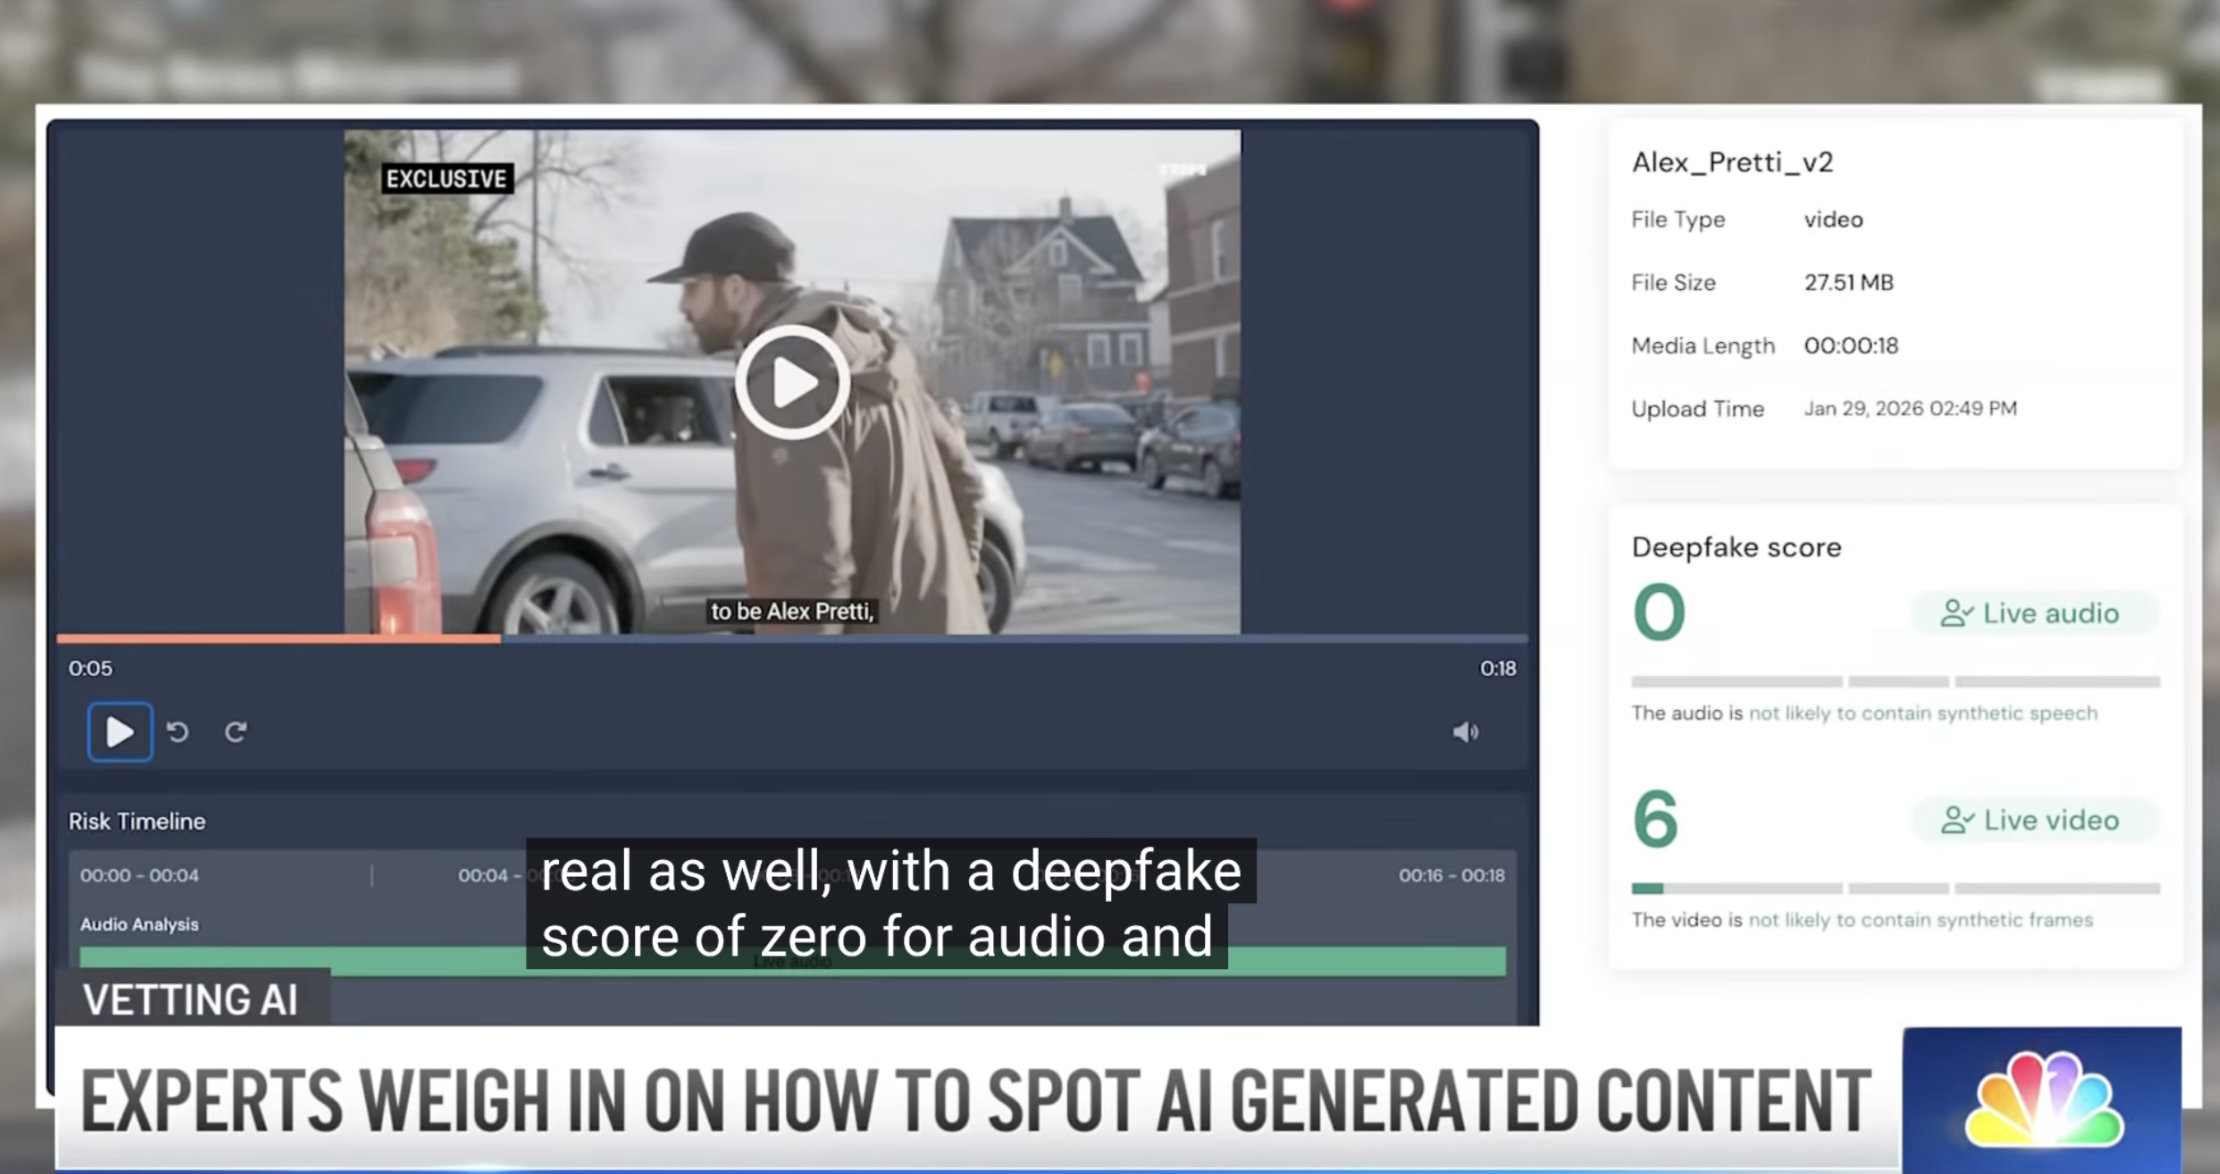Open 'not likely to contain synthetic speech' link
The image size is (2220, 1174).
pos(1922,713)
